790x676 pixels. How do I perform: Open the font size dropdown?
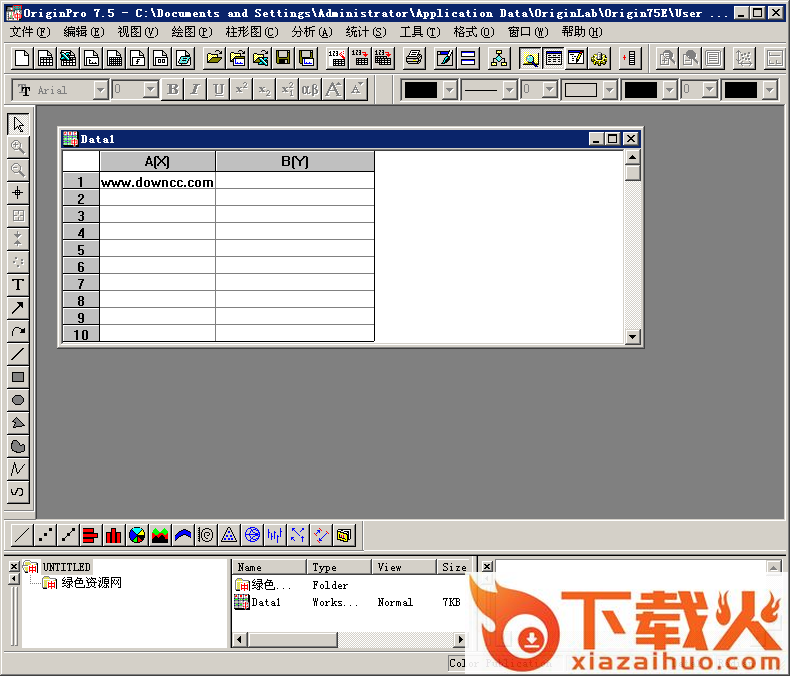coord(150,90)
